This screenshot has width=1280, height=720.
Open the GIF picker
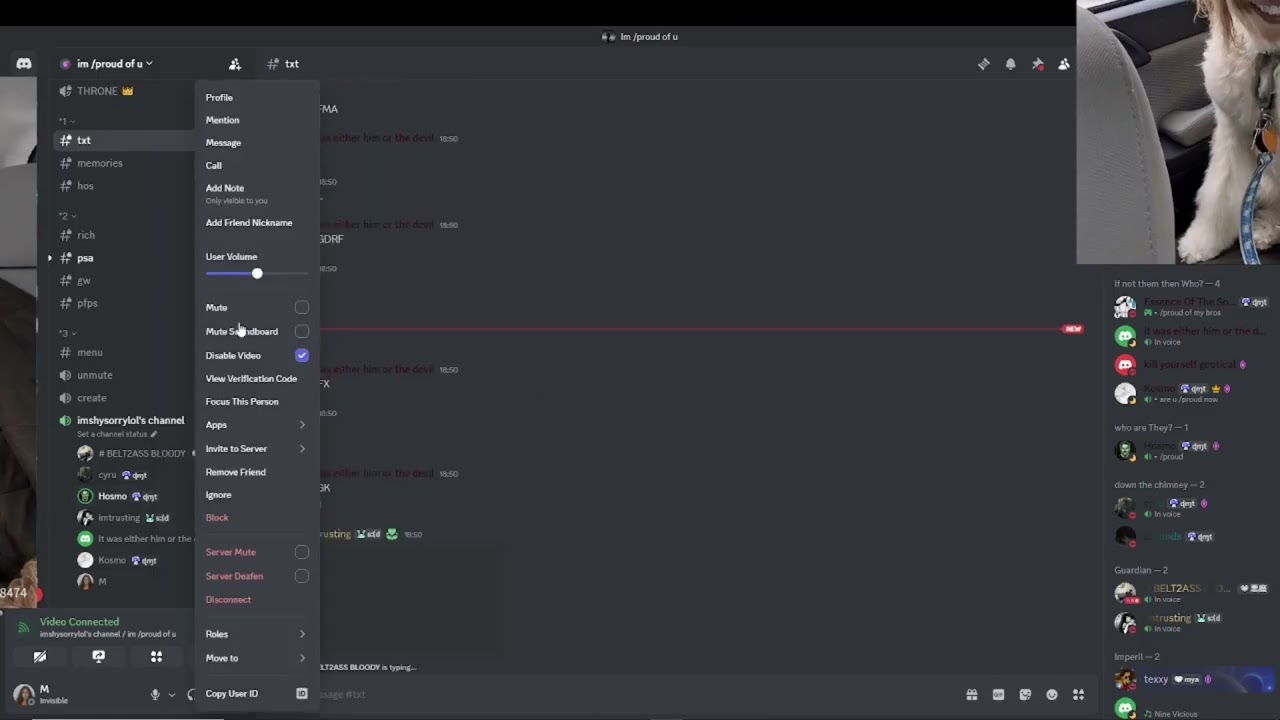pos(998,695)
